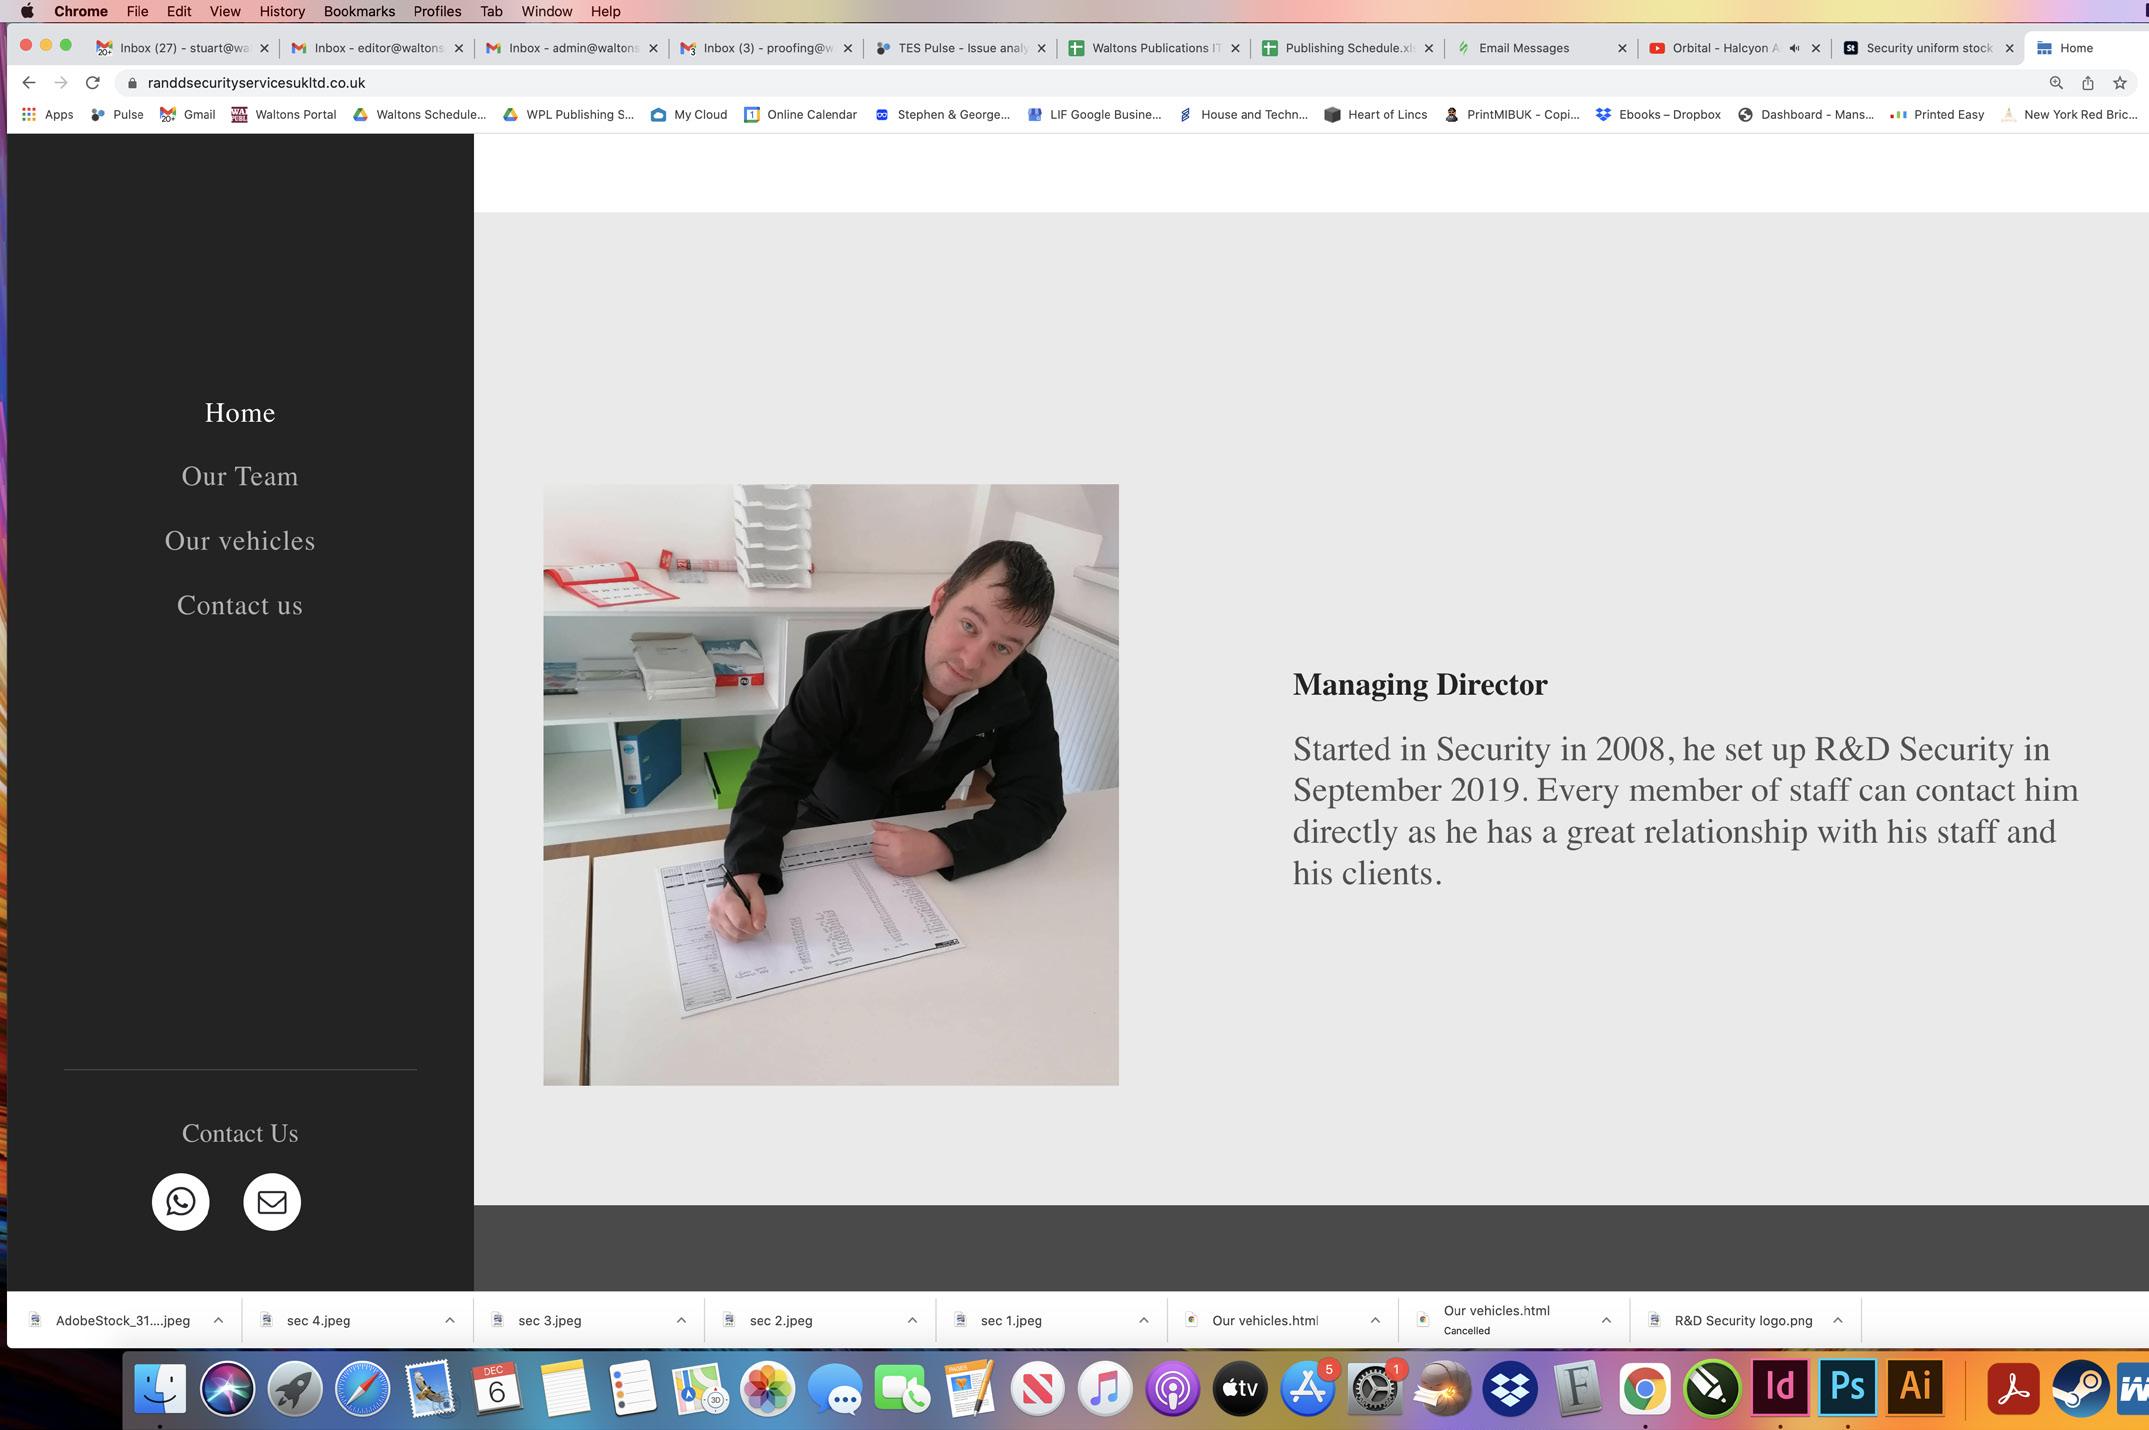Click the zoom magnifier icon in the address bar
The image size is (2149, 1430).
click(x=2056, y=83)
